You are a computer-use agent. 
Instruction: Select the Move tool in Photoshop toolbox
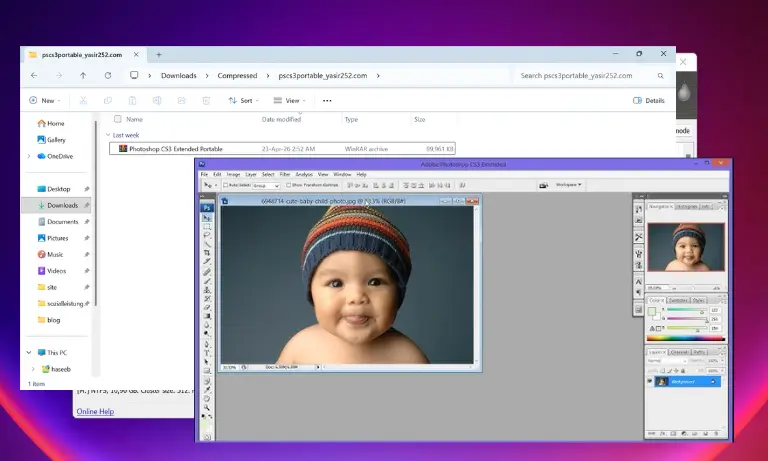[x=207, y=218]
